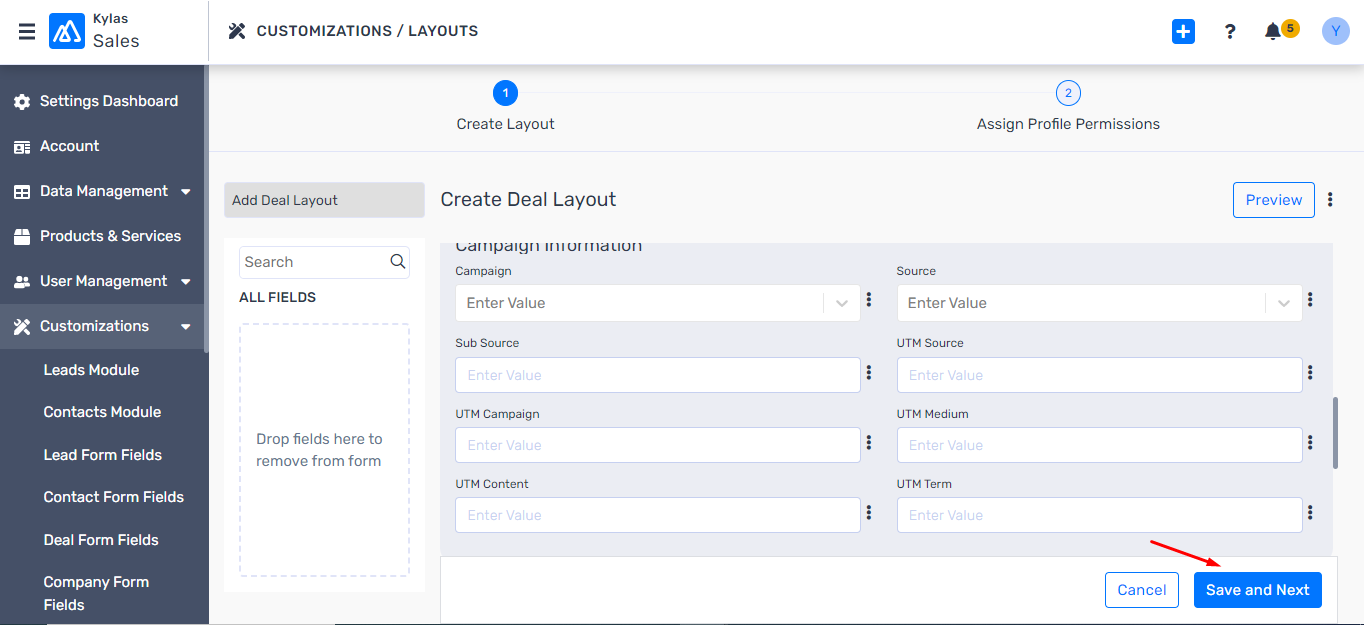Open Company Form Fields

point(96,593)
